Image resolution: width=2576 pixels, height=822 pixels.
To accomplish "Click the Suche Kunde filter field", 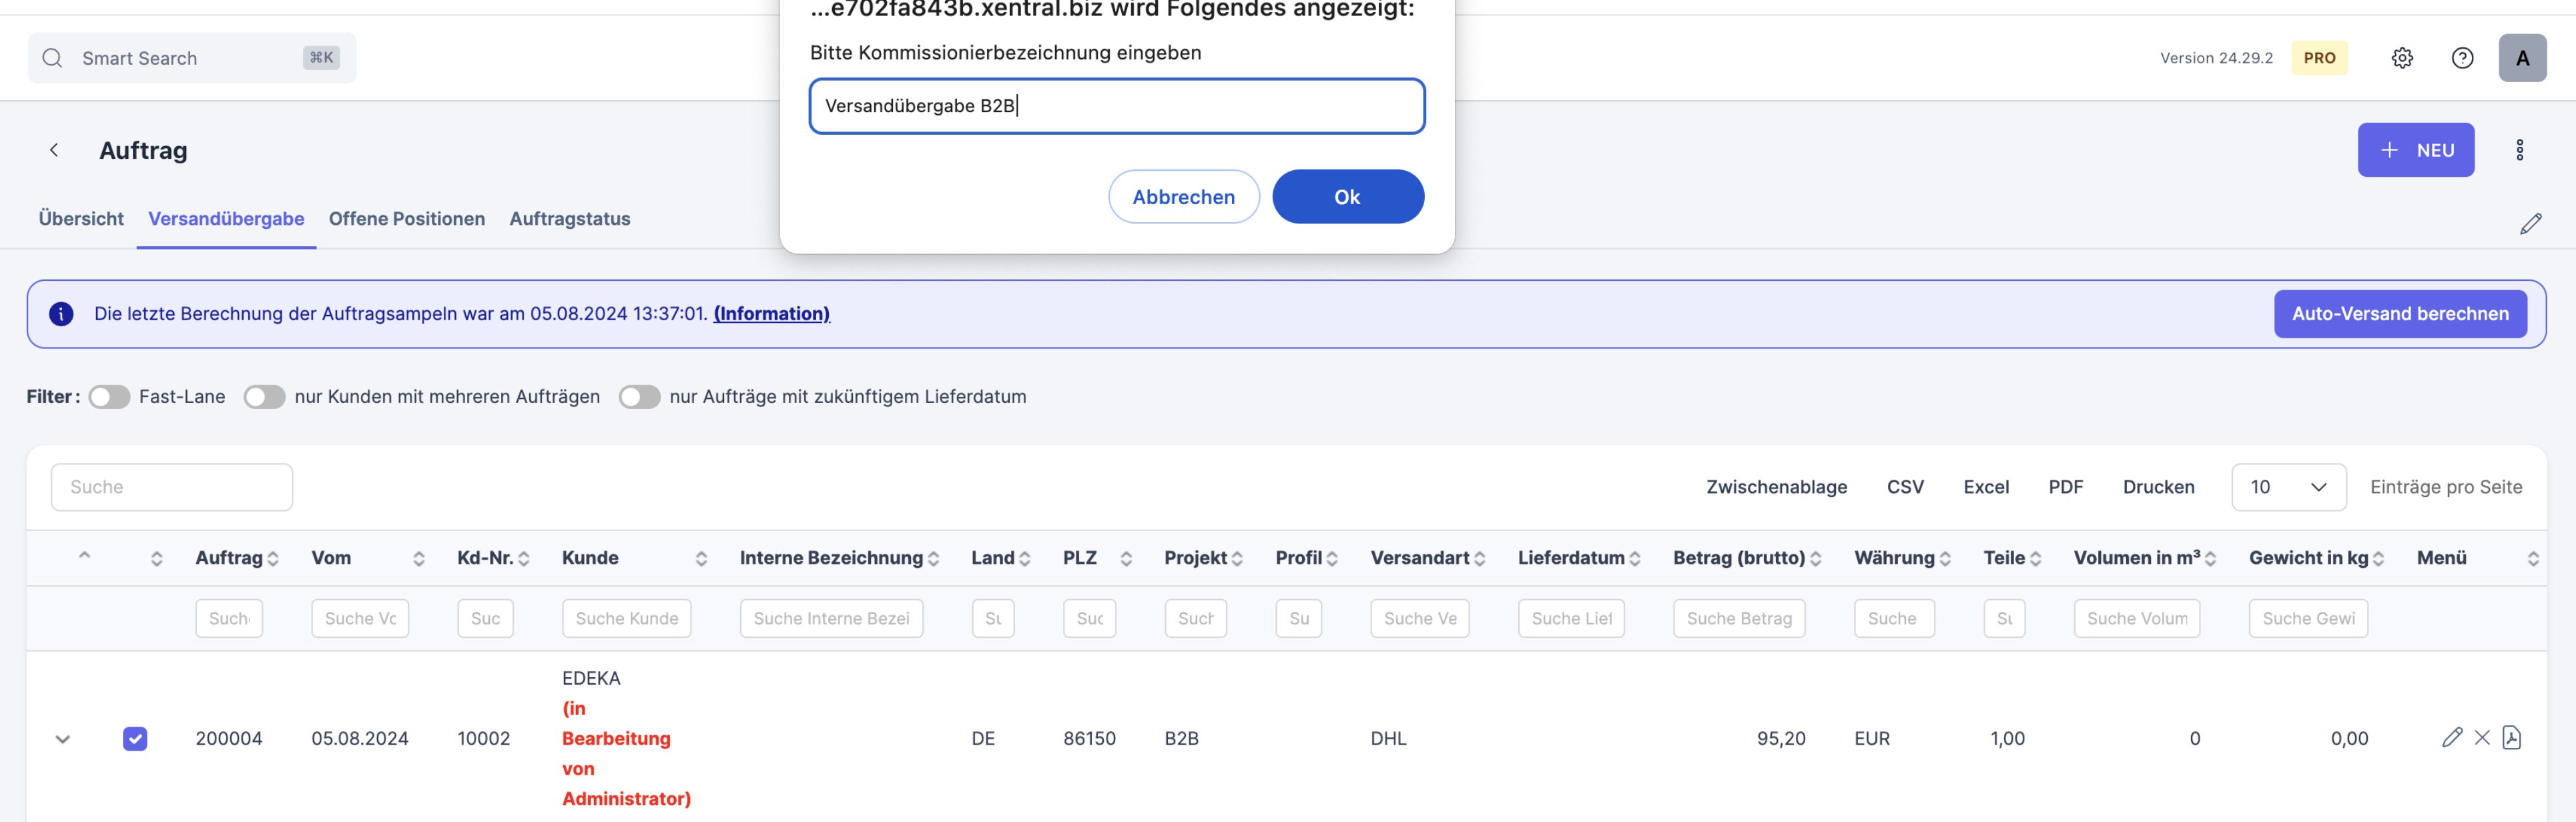I will [x=626, y=618].
